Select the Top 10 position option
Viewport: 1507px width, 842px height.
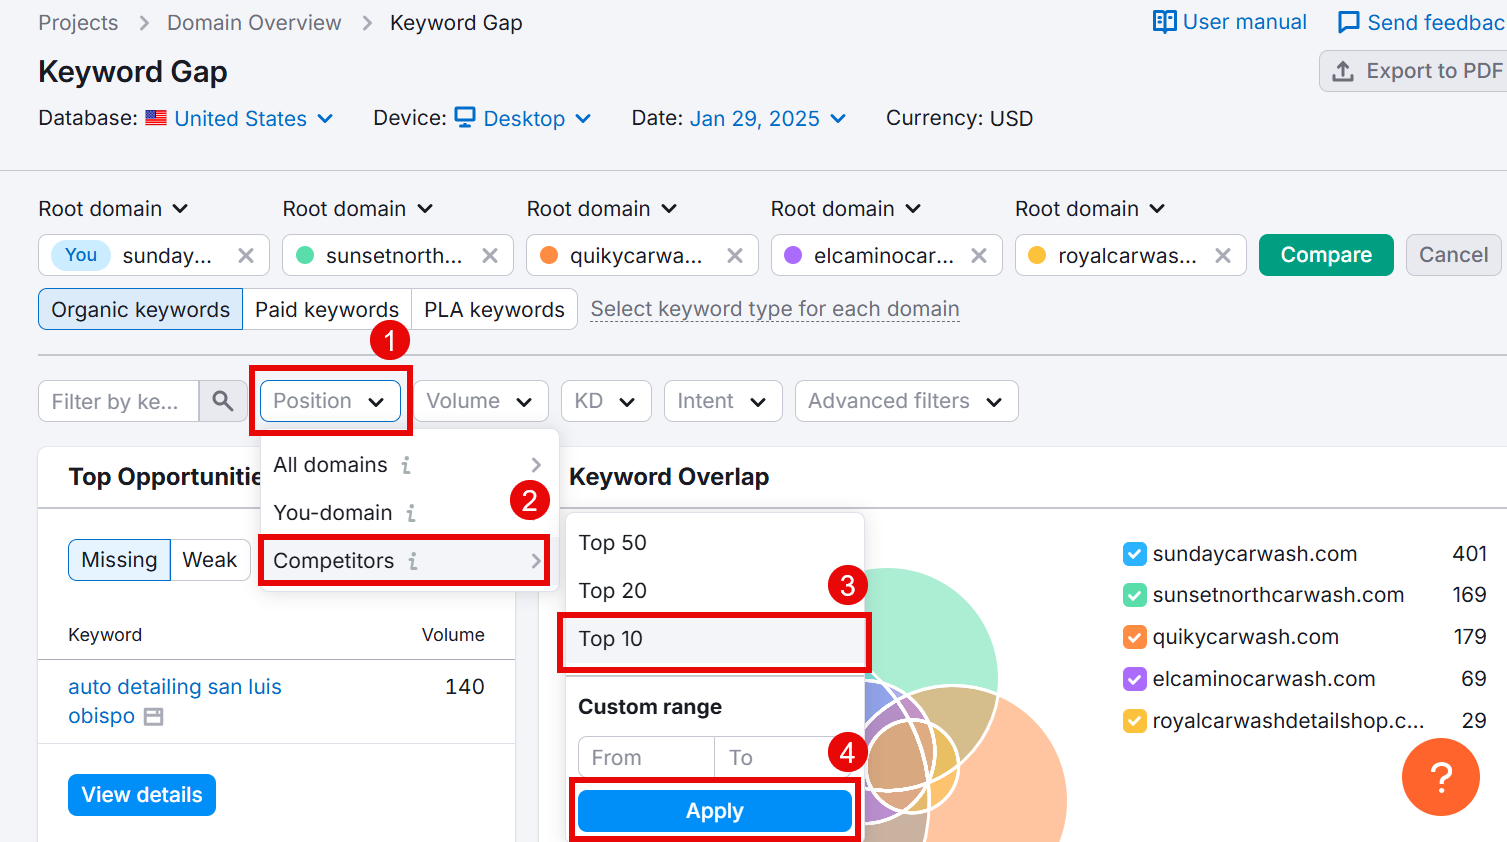click(x=714, y=639)
